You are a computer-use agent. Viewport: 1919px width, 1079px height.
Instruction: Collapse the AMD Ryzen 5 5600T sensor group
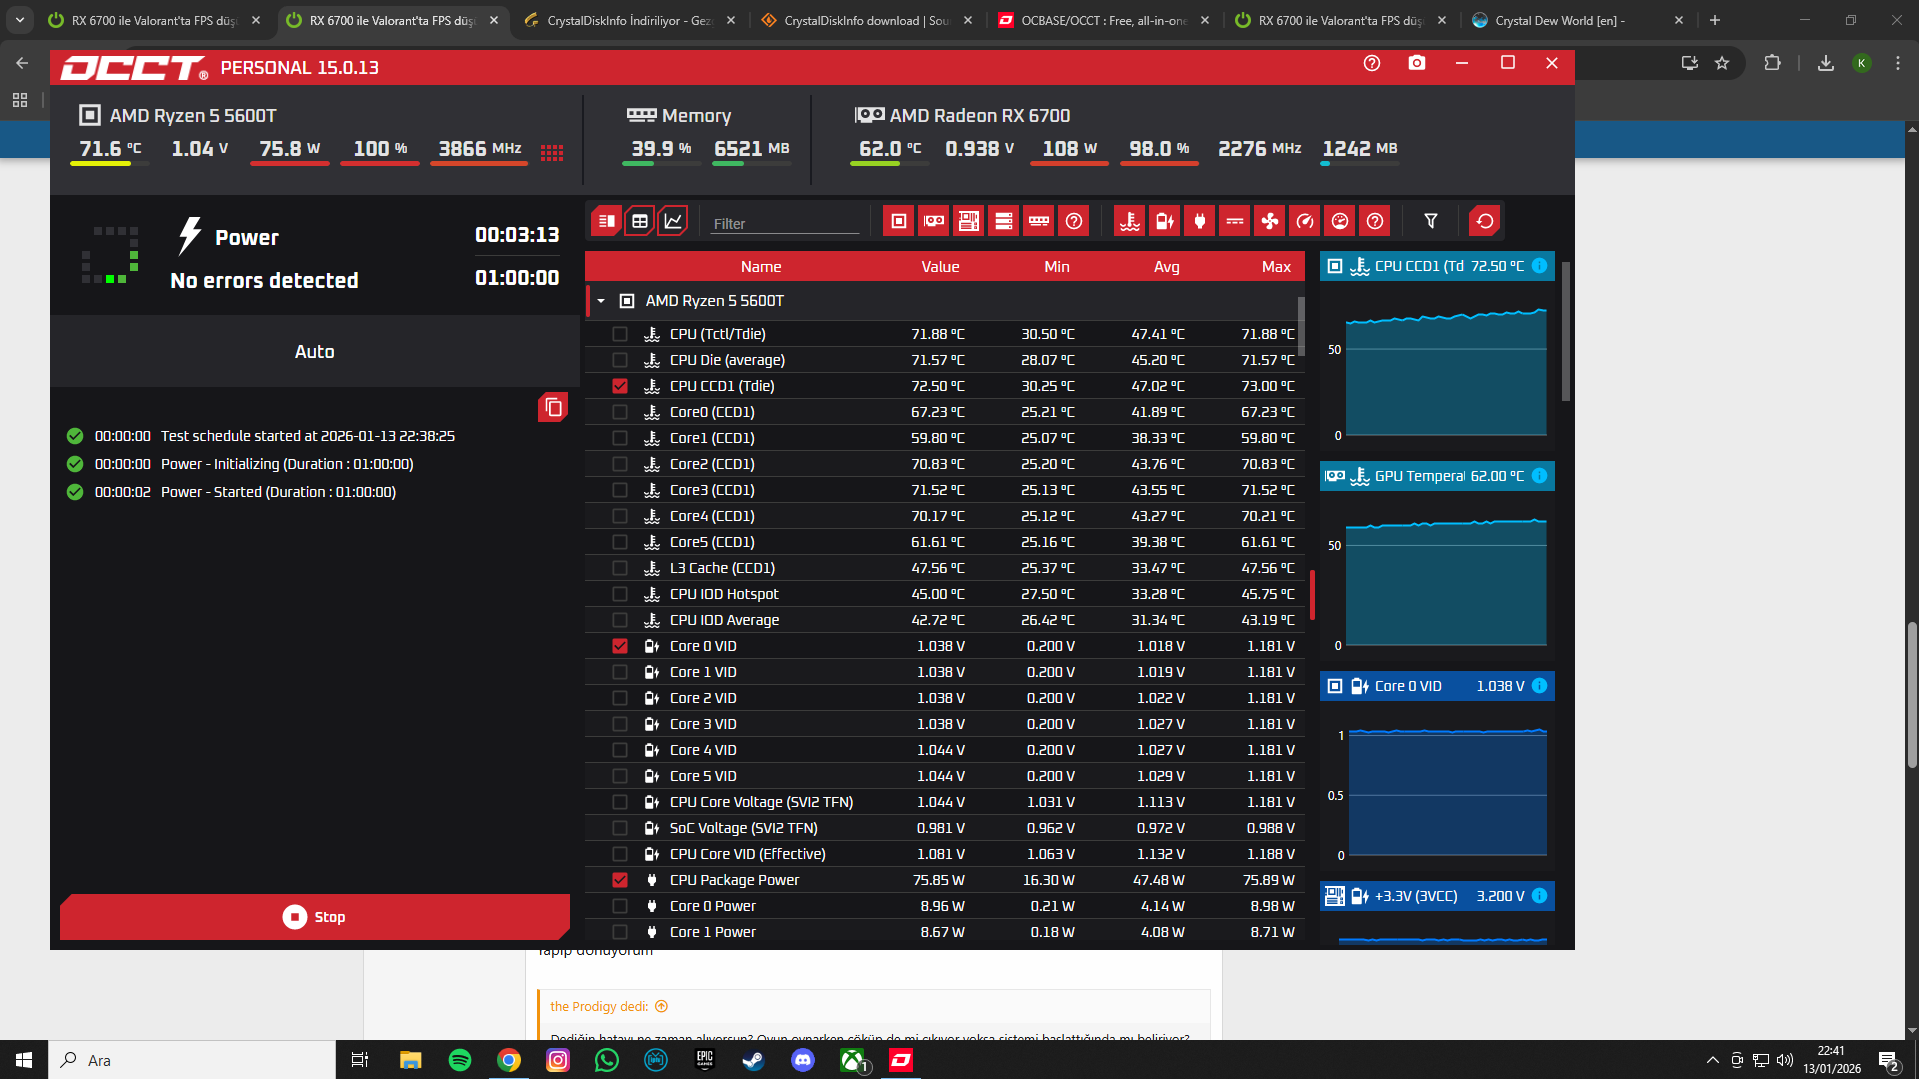pyautogui.click(x=601, y=301)
